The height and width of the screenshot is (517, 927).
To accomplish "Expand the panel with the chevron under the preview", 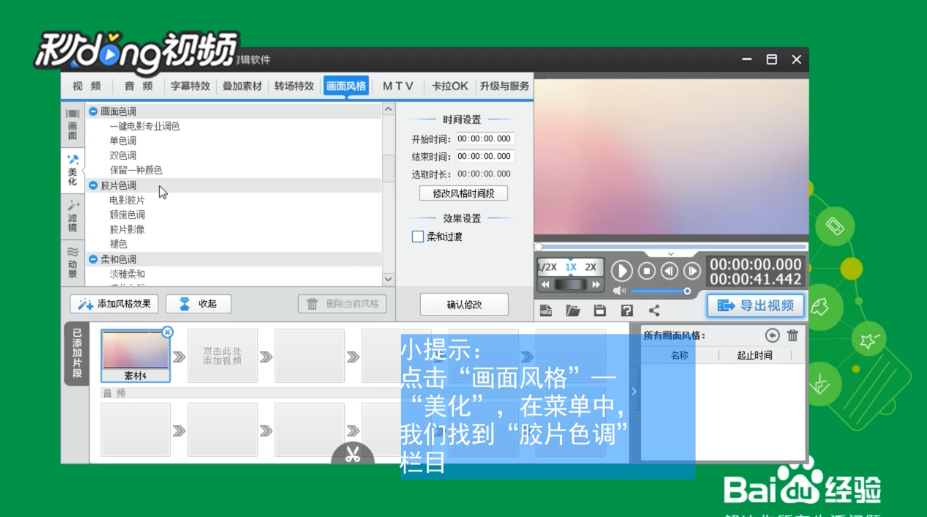I will 670,254.
